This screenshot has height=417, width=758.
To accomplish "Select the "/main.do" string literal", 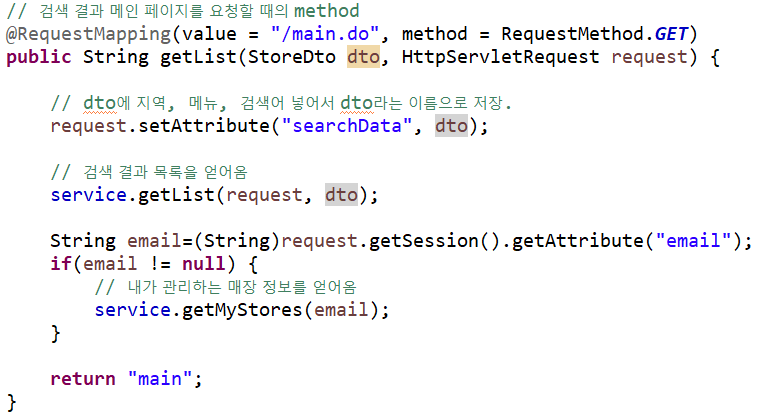I will tap(324, 34).
